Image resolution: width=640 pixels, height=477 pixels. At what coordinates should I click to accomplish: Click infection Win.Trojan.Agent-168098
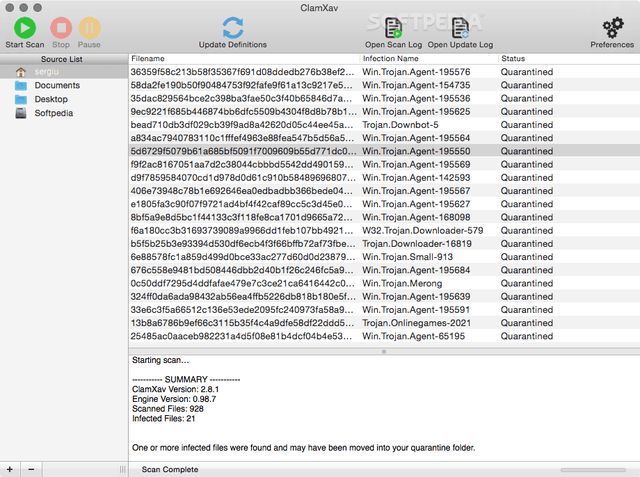(416, 217)
